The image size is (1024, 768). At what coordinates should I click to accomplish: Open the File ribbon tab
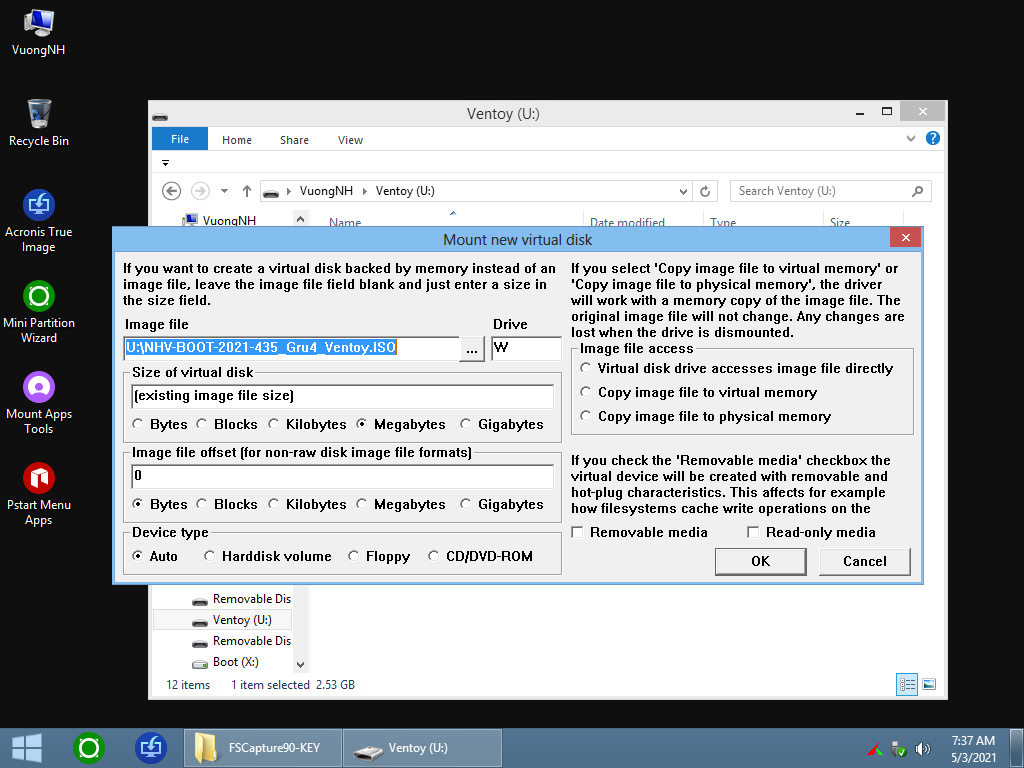[x=180, y=139]
